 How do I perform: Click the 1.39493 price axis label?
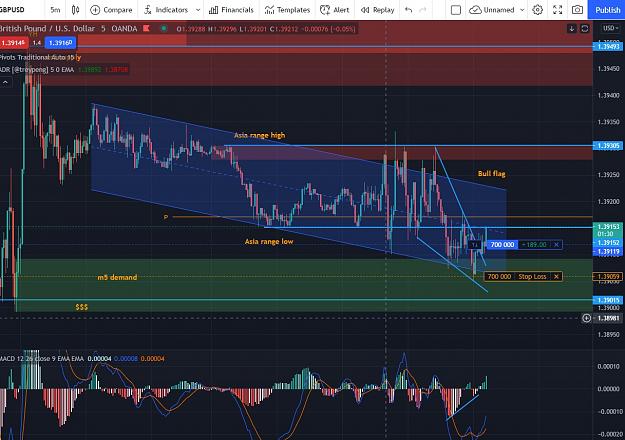click(608, 47)
